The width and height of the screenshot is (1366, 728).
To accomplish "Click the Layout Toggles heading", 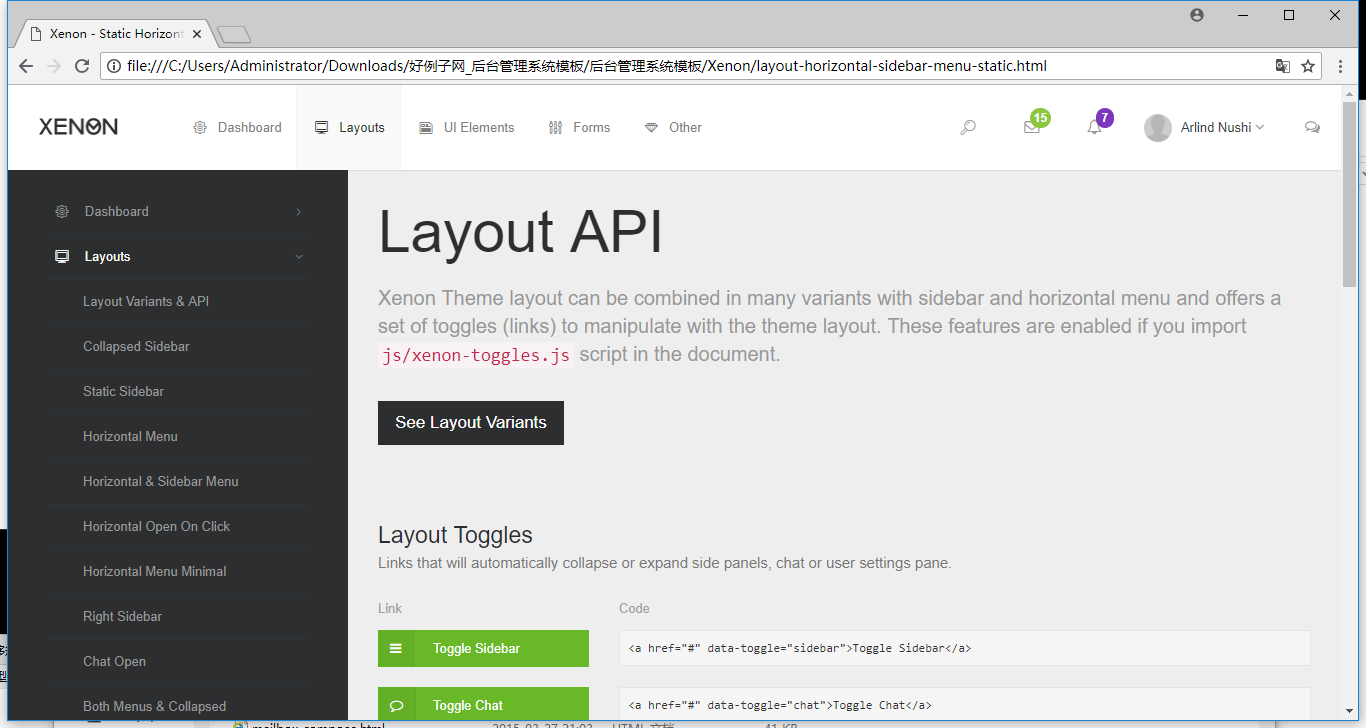I will (x=455, y=535).
